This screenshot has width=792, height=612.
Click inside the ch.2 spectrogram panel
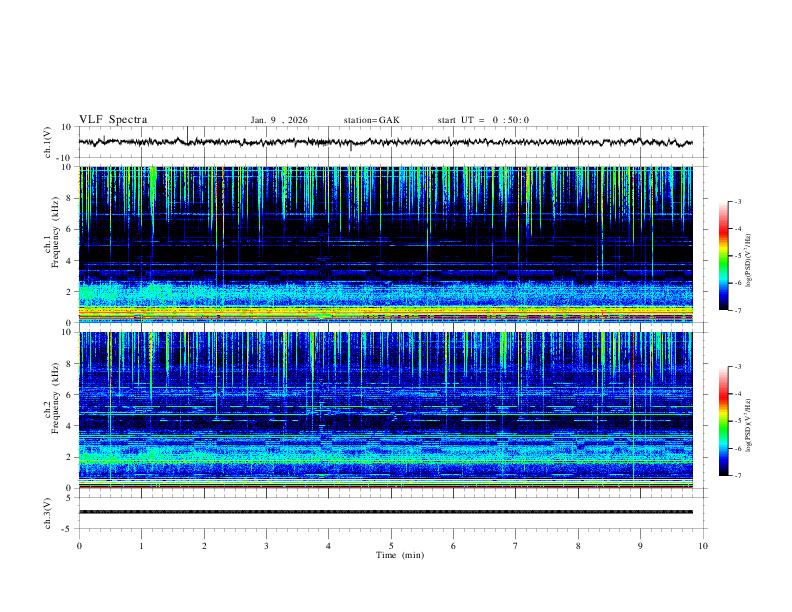pyautogui.click(x=385, y=410)
